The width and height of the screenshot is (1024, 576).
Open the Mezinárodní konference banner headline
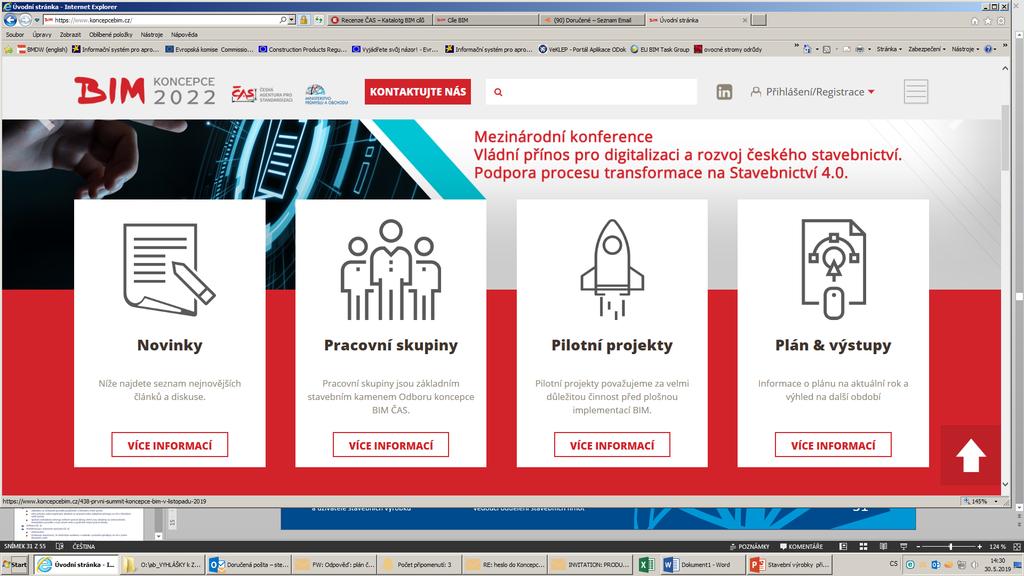(687, 155)
